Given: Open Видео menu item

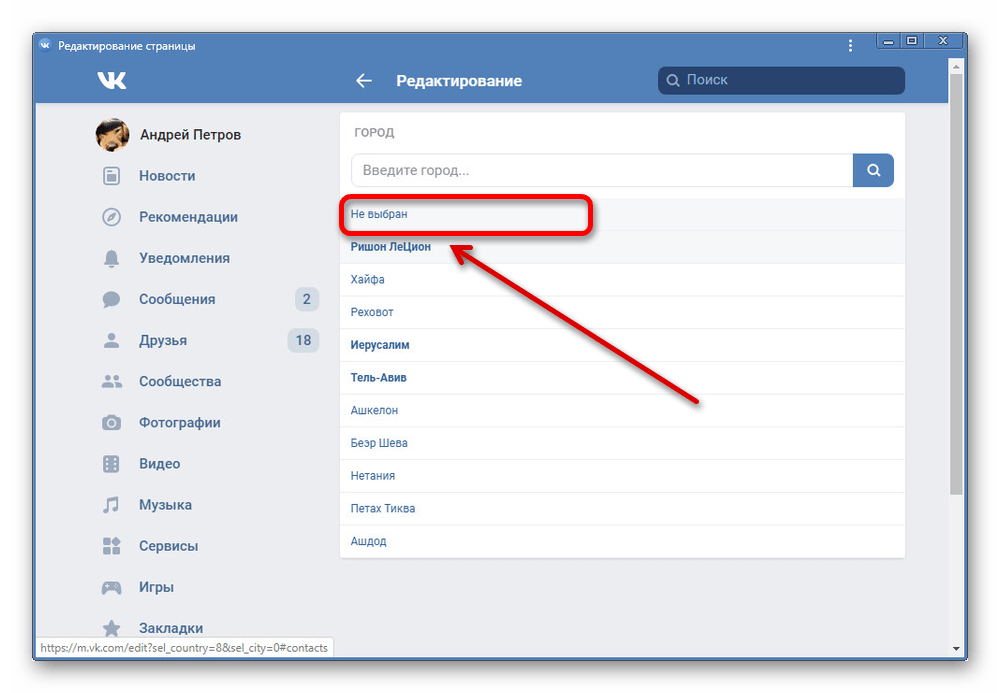Looking at the screenshot, I should (159, 463).
